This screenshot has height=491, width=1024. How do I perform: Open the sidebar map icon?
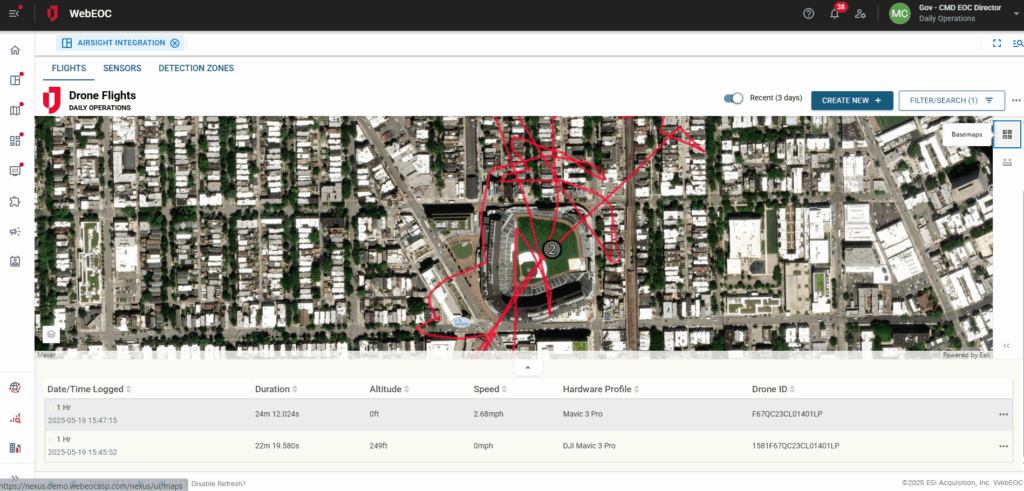tap(15, 110)
